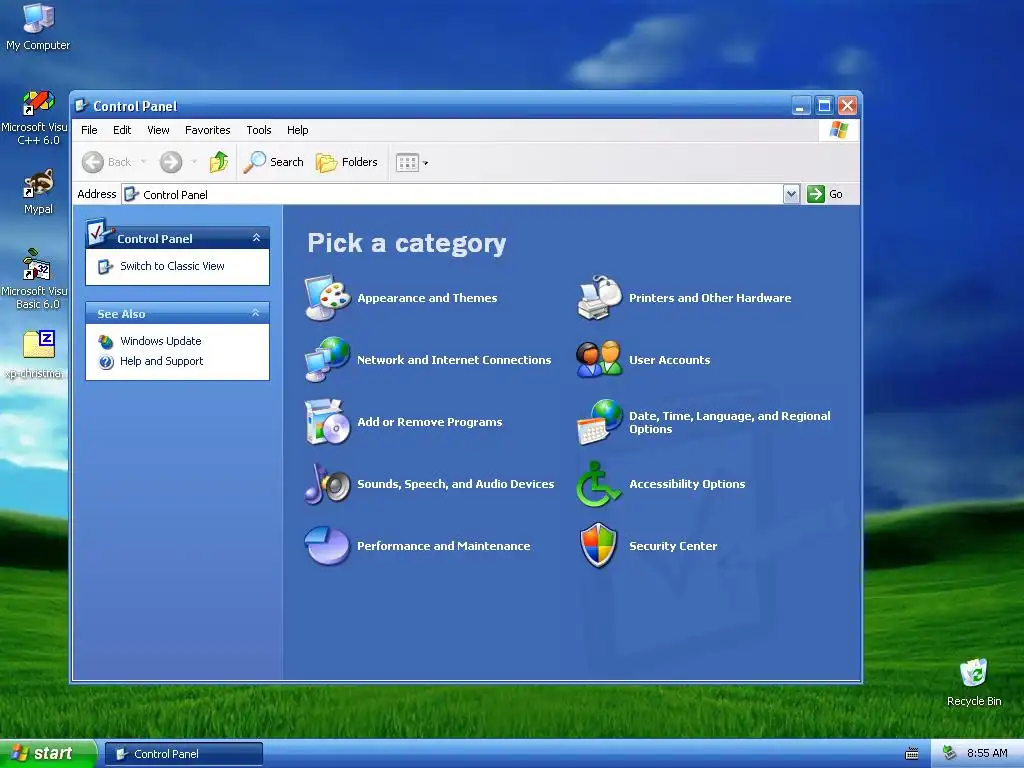The height and width of the screenshot is (768, 1024).
Task: Click the Start button
Action: click(48, 754)
